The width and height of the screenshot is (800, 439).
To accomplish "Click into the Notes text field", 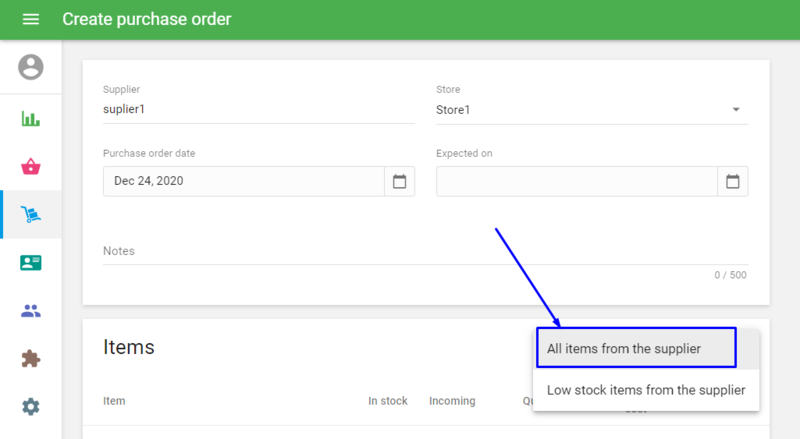I will tap(425, 251).
